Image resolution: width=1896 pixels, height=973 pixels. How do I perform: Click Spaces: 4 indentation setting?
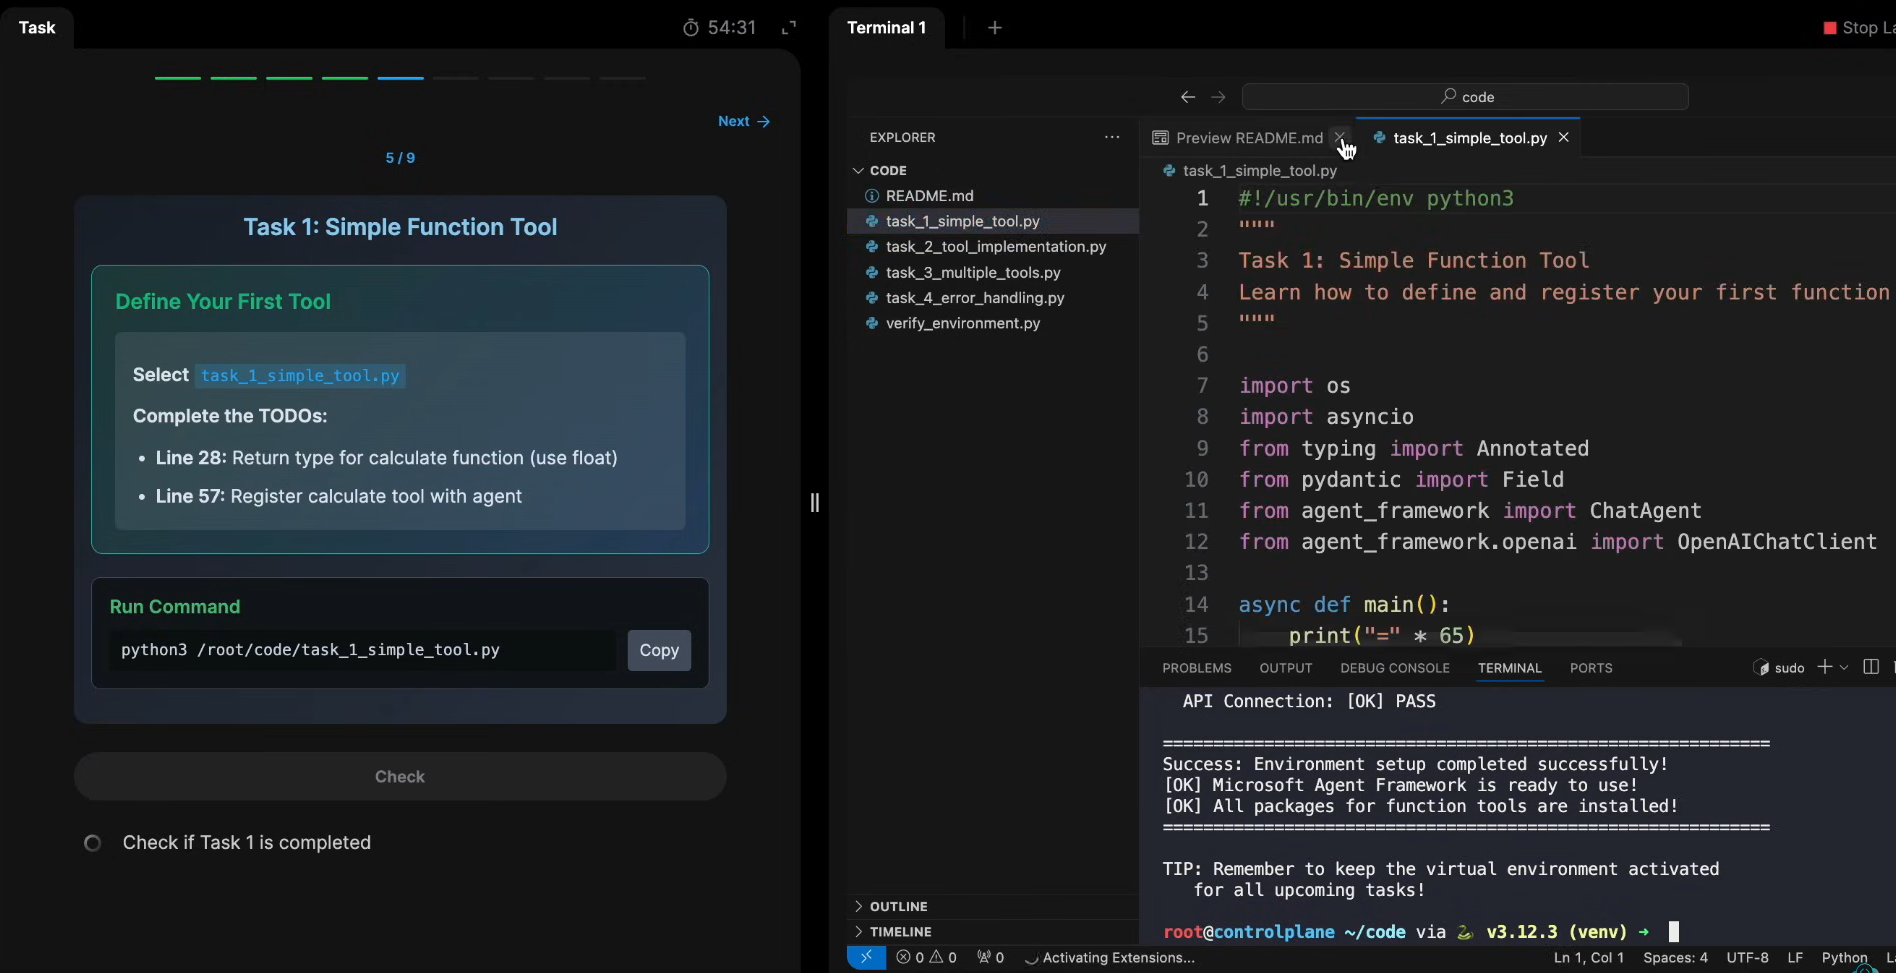[1675, 957]
